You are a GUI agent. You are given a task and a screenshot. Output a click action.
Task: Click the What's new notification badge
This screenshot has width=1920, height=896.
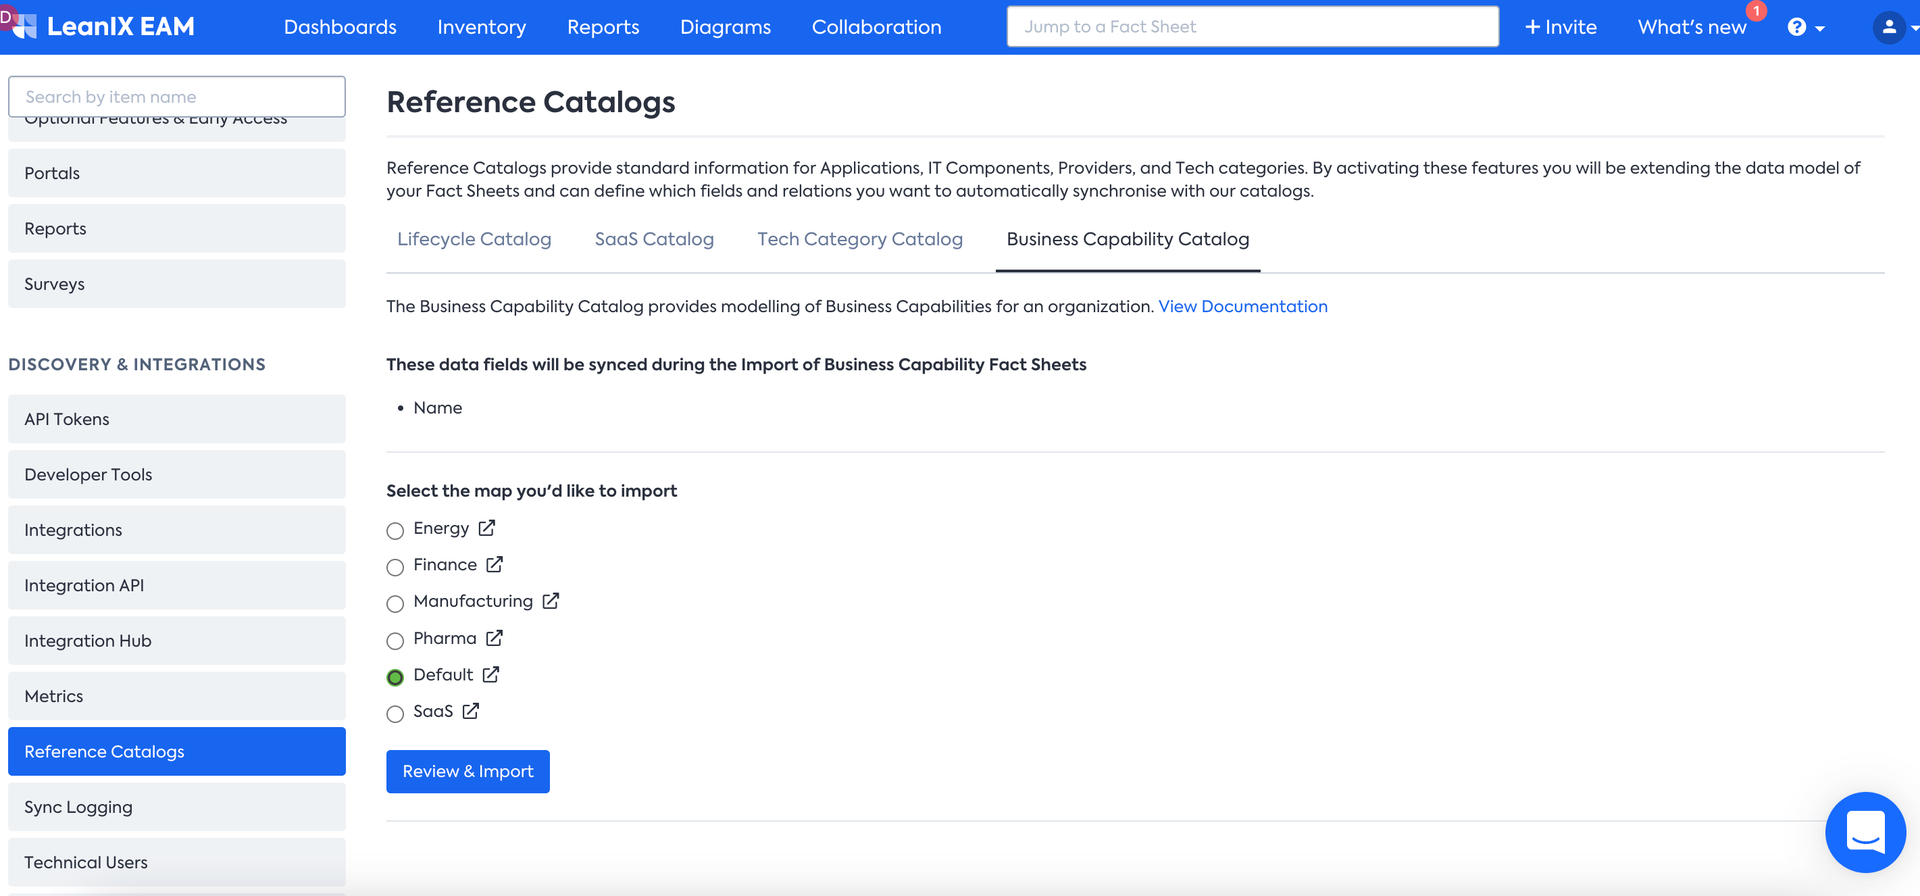coord(1756,11)
